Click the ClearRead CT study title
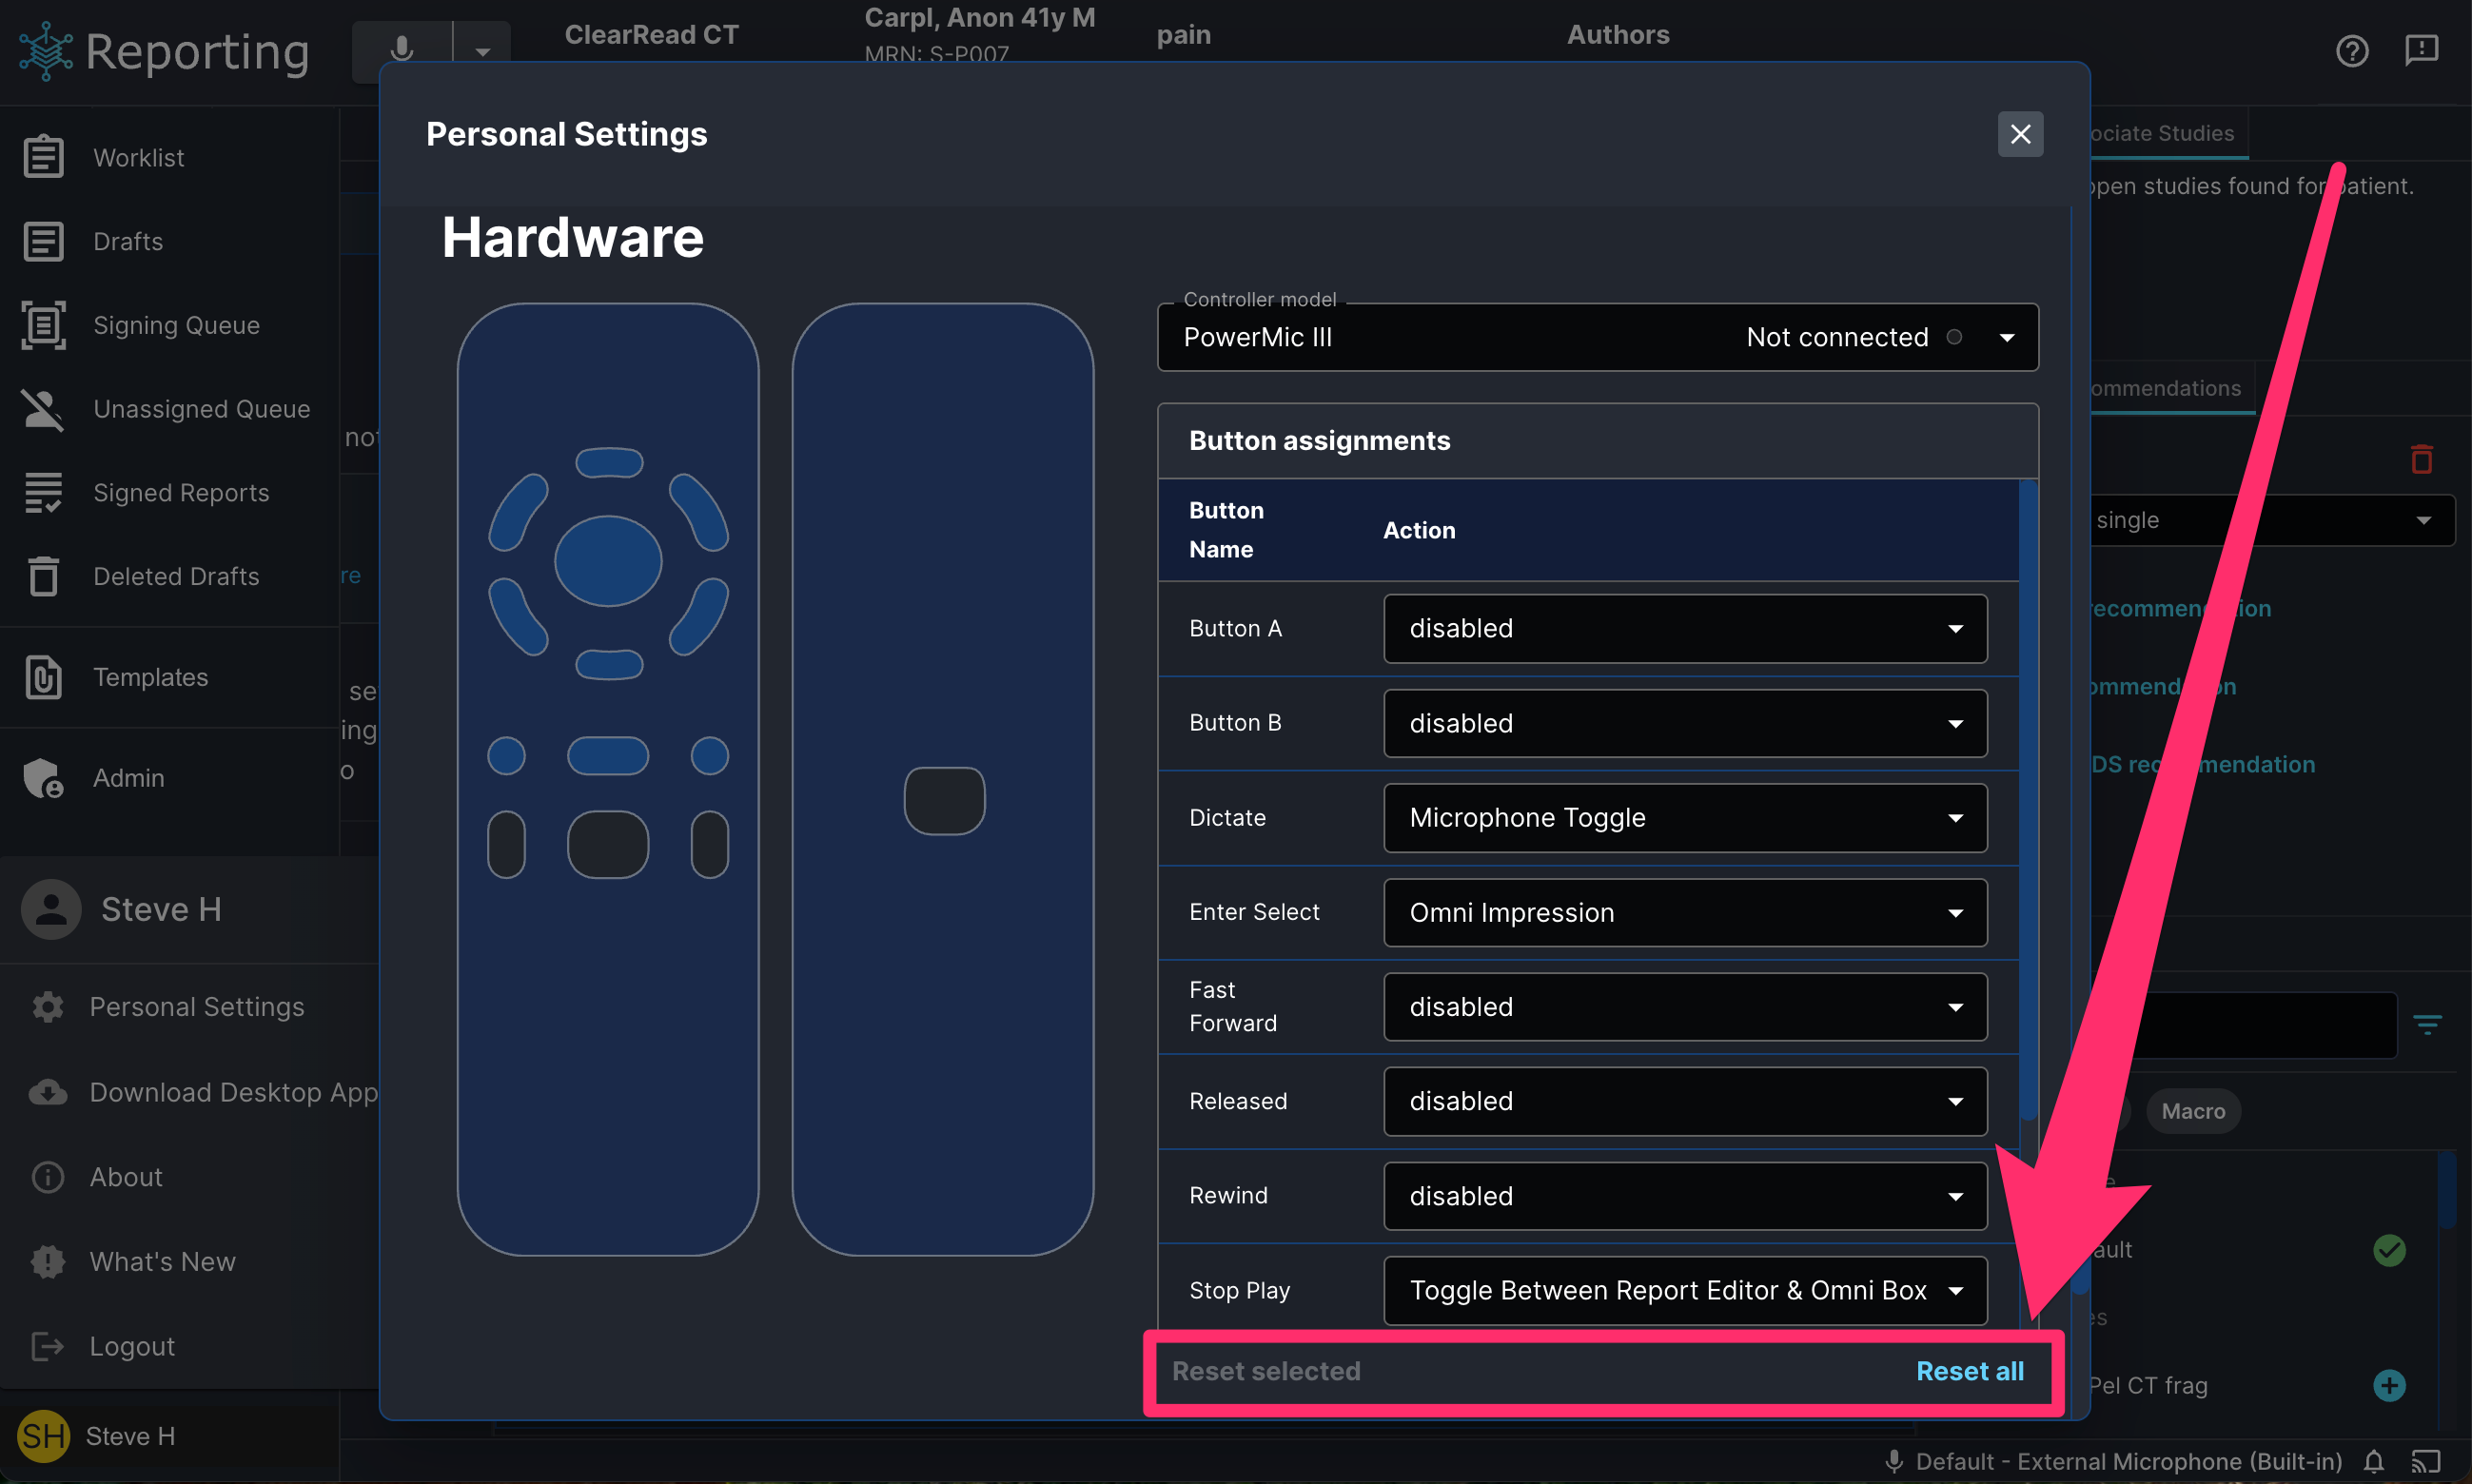Image resolution: width=2472 pixels, height=1484 pixels. click(x=651, y=34)
